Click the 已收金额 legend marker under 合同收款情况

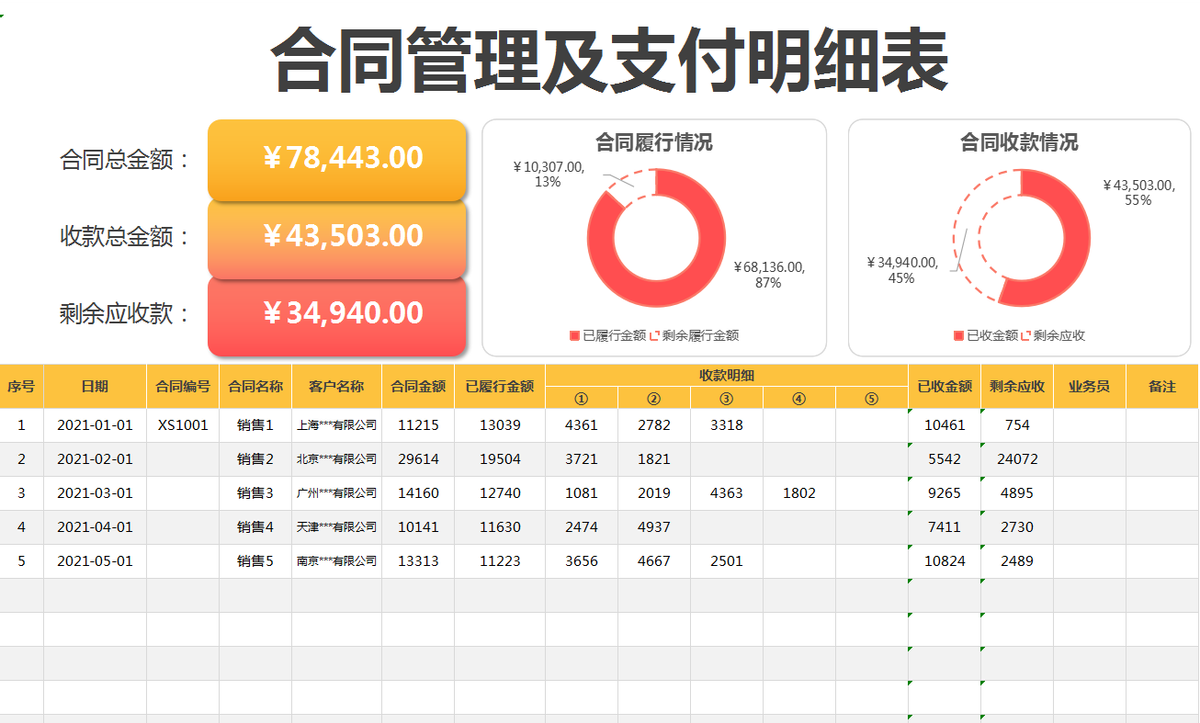click(x=960, y=335)
